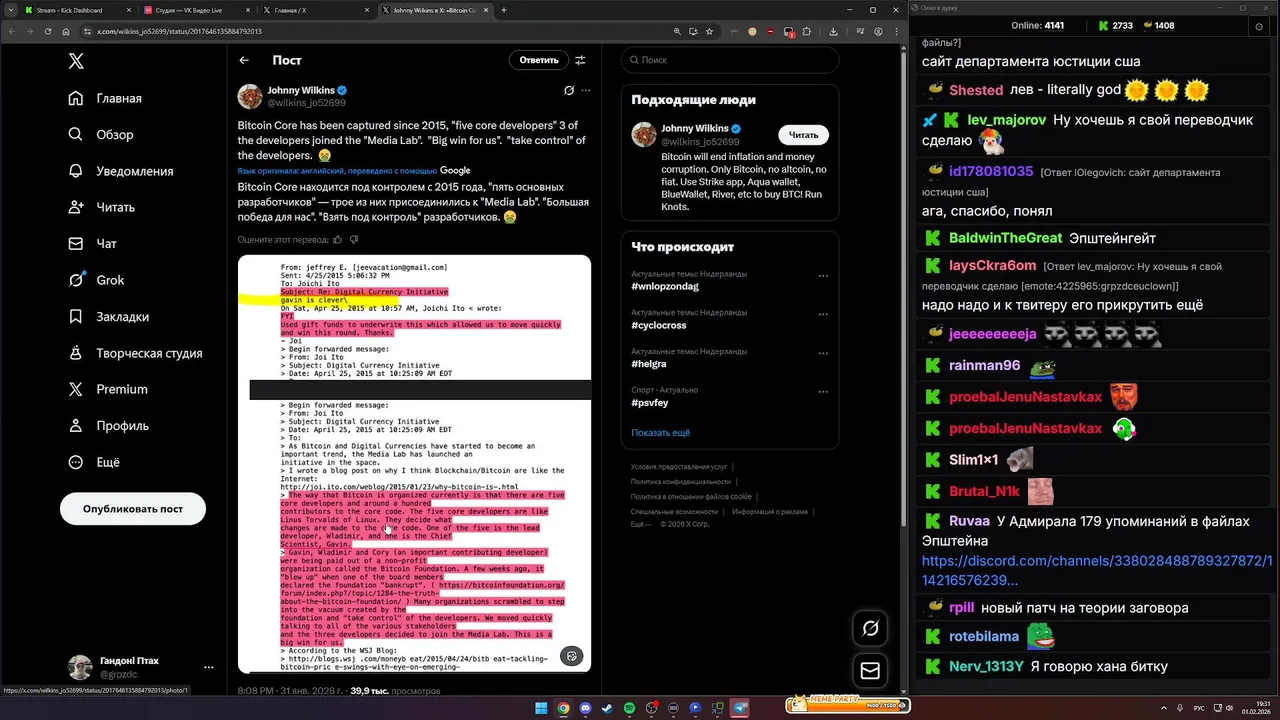
Task: Open Творческая студия icon in sidebar
Action: 76,353
